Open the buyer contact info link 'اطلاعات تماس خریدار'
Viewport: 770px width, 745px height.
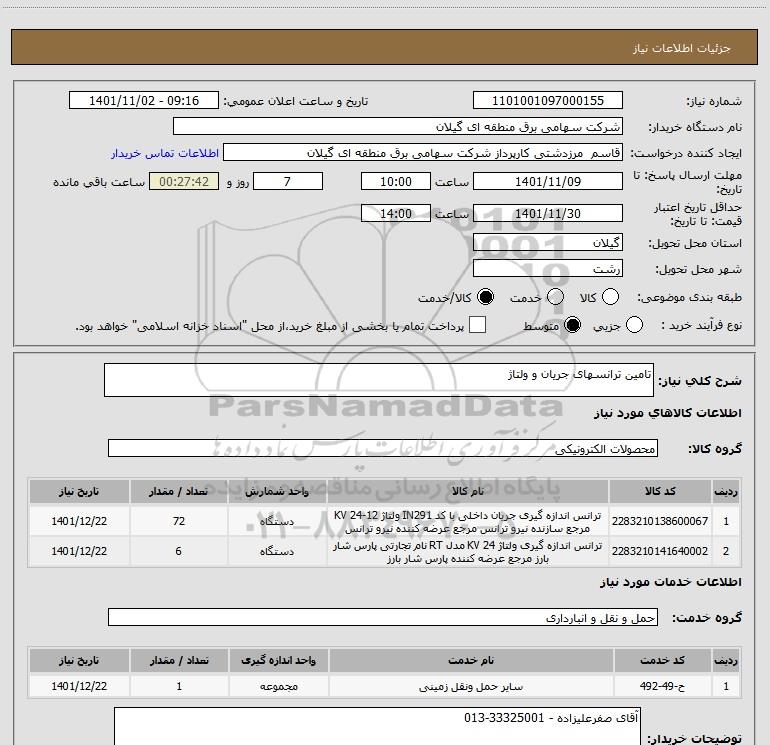pyautogui.click(x=165, y=153)
